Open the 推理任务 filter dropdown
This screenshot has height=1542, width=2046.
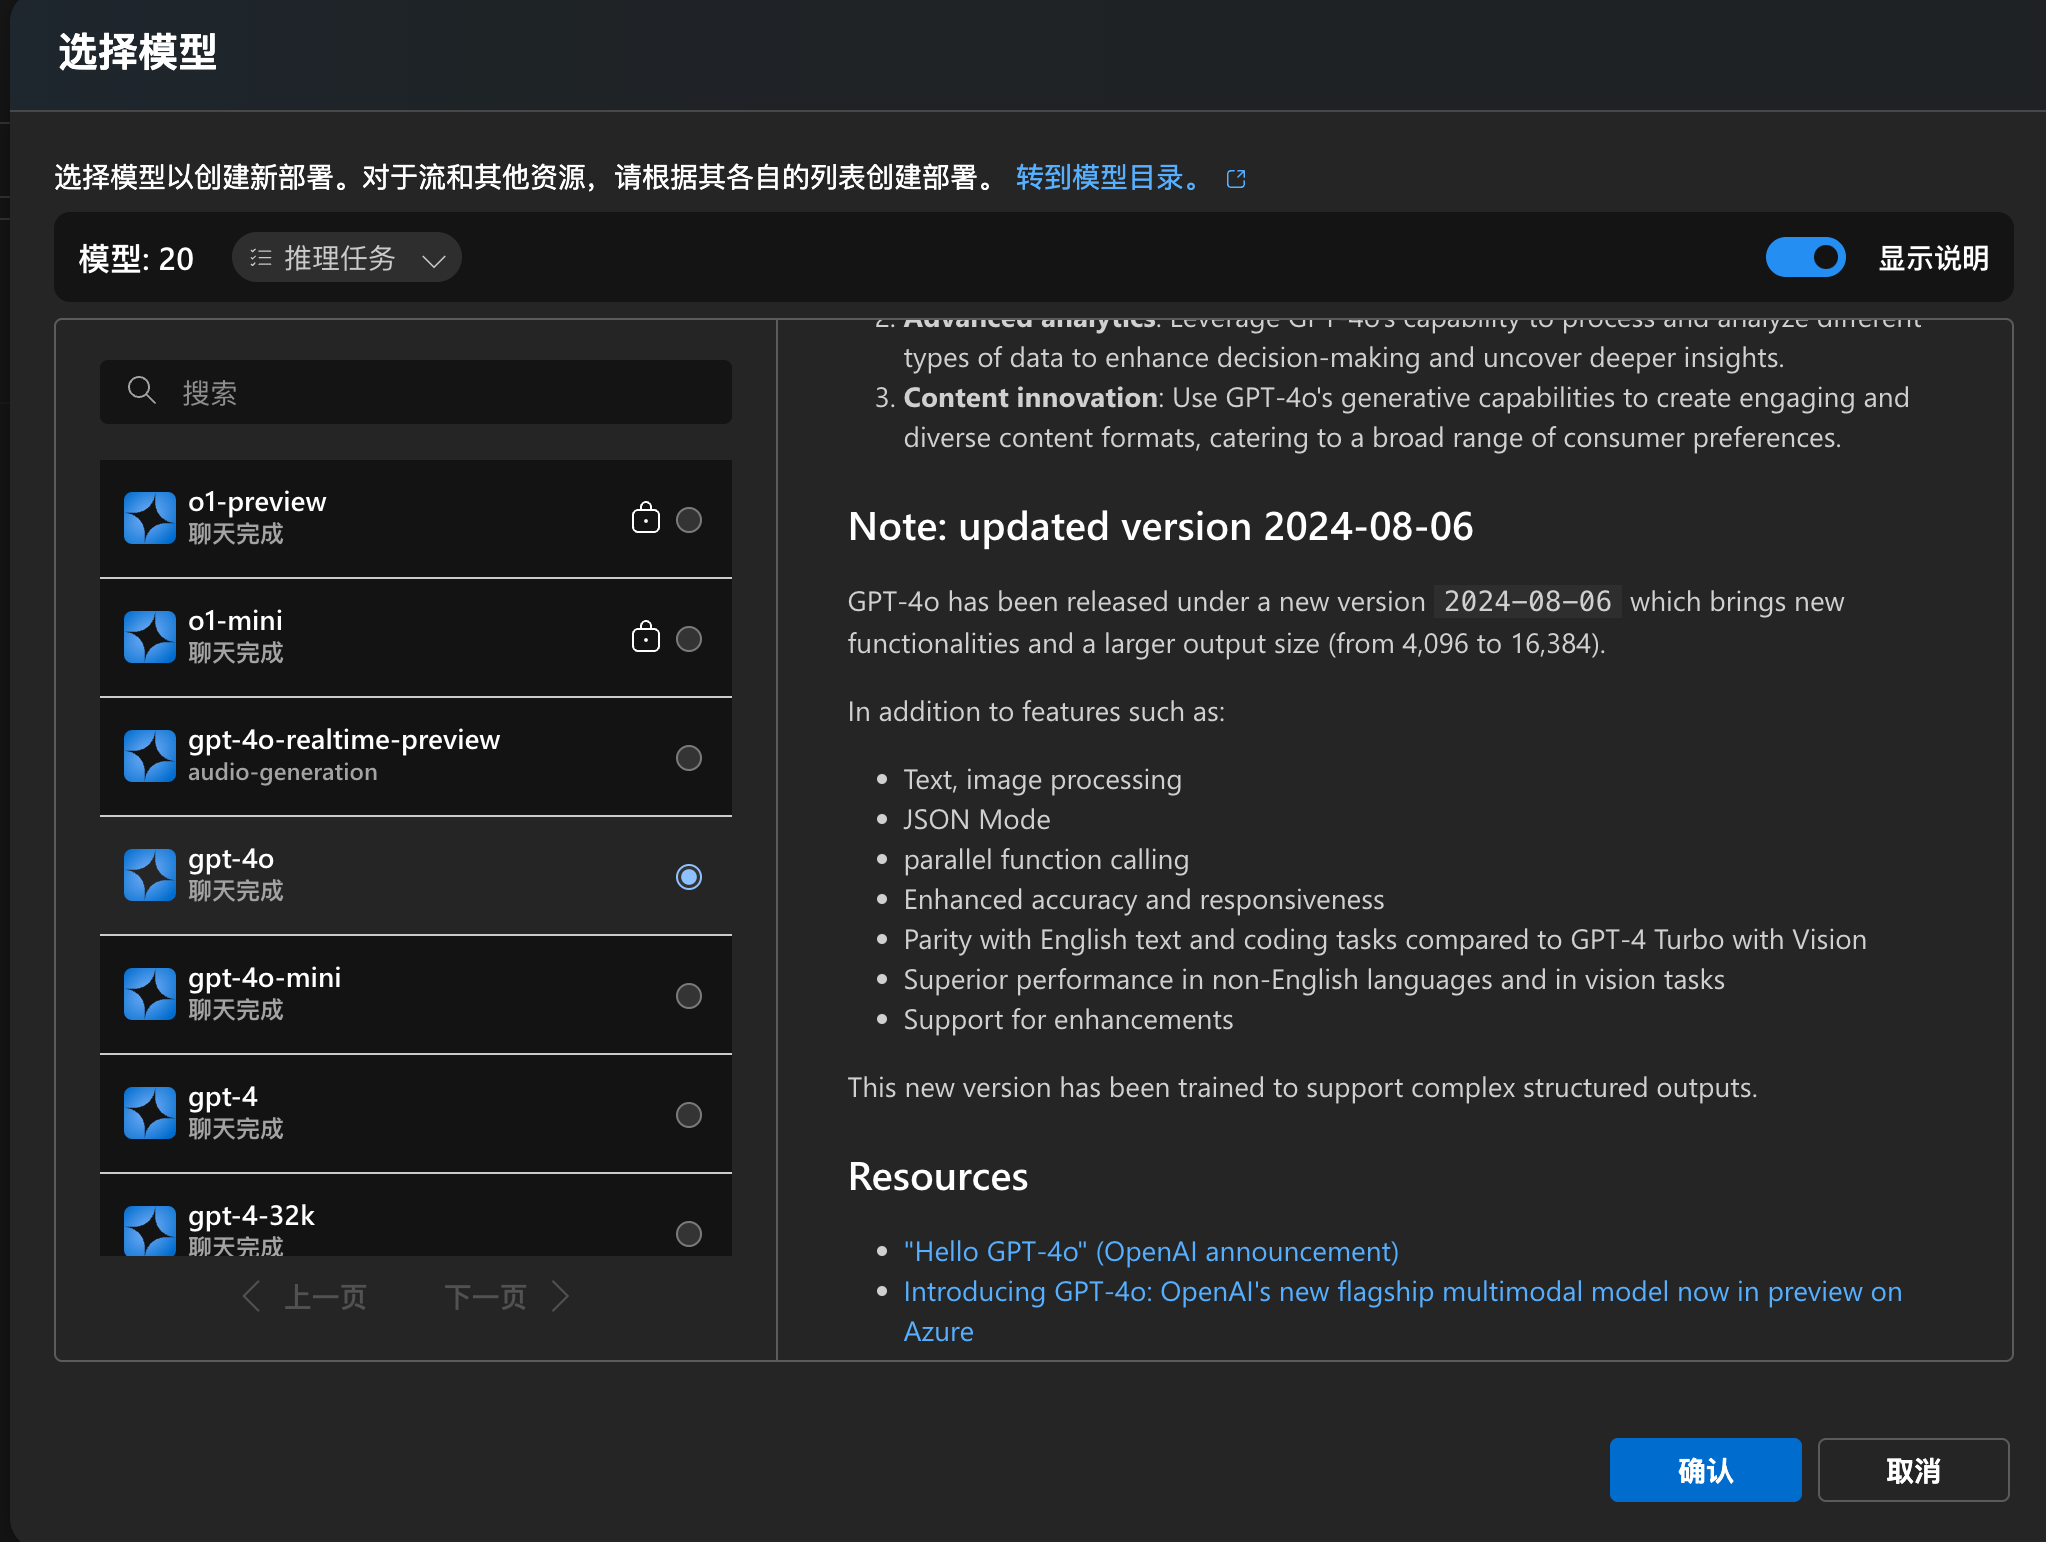tap(347, 258)
